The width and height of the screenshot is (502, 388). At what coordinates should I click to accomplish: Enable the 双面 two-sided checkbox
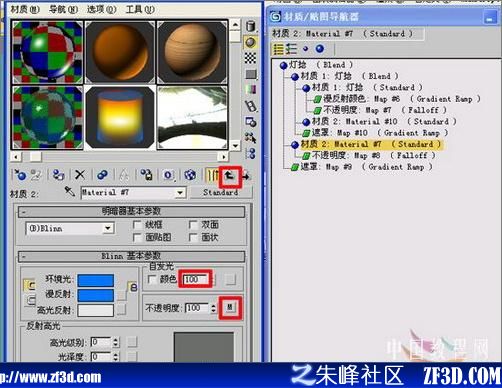(x=193, y=225)
